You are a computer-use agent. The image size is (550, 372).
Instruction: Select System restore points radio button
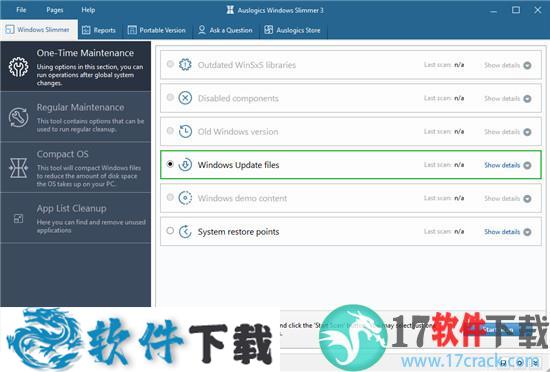pos(170,231)
